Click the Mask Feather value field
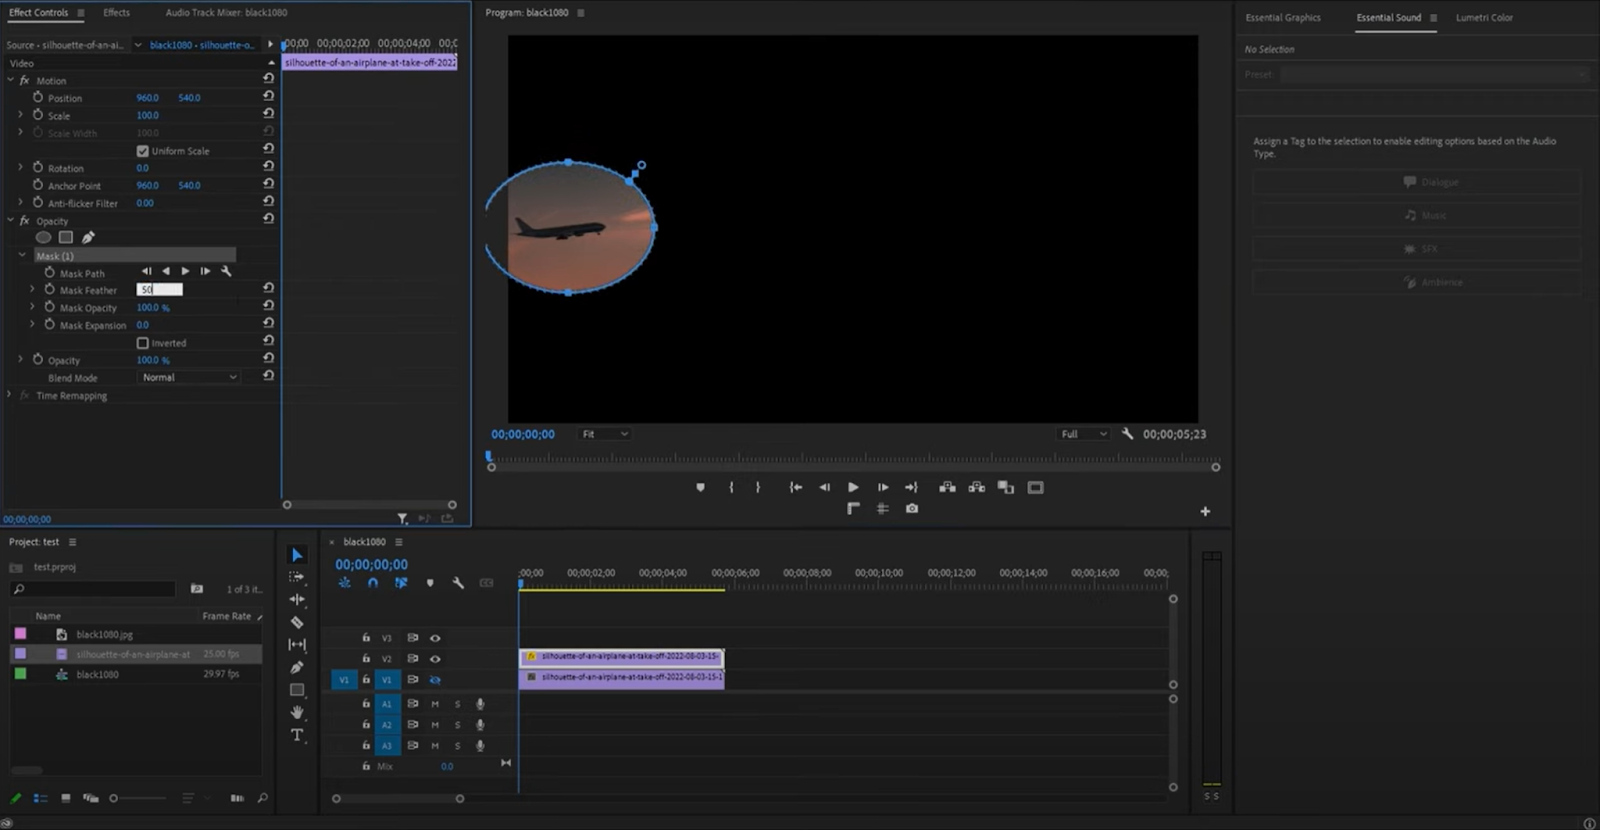 pos(160,290)
